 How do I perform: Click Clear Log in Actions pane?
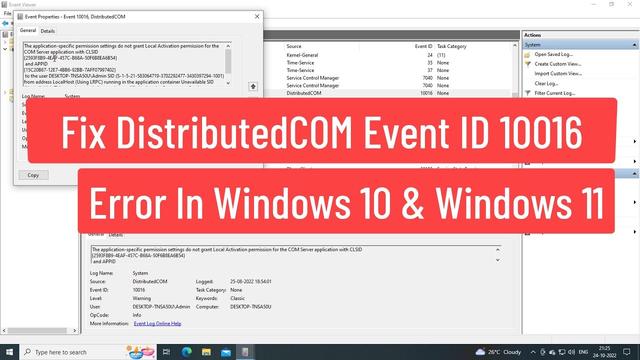pyautogui.click(x=546, y=83)
